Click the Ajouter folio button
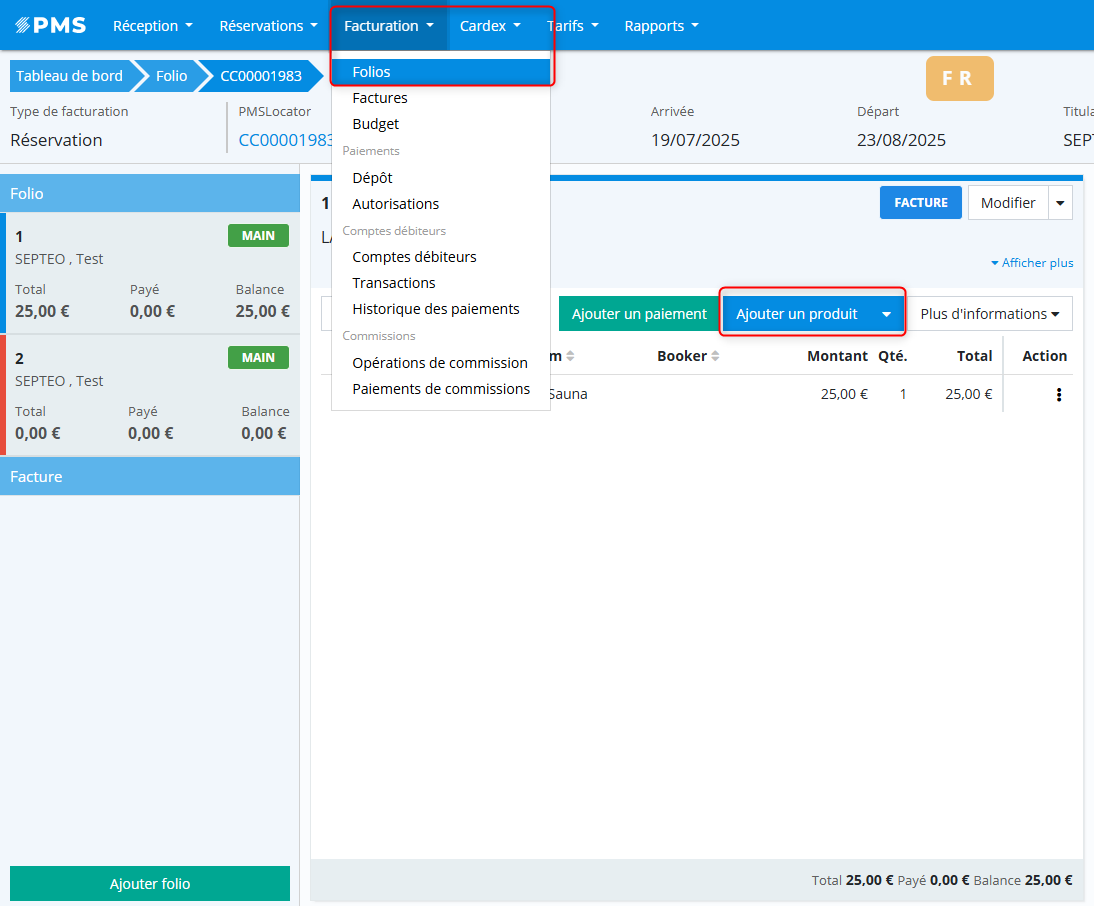 coord(150,884)
